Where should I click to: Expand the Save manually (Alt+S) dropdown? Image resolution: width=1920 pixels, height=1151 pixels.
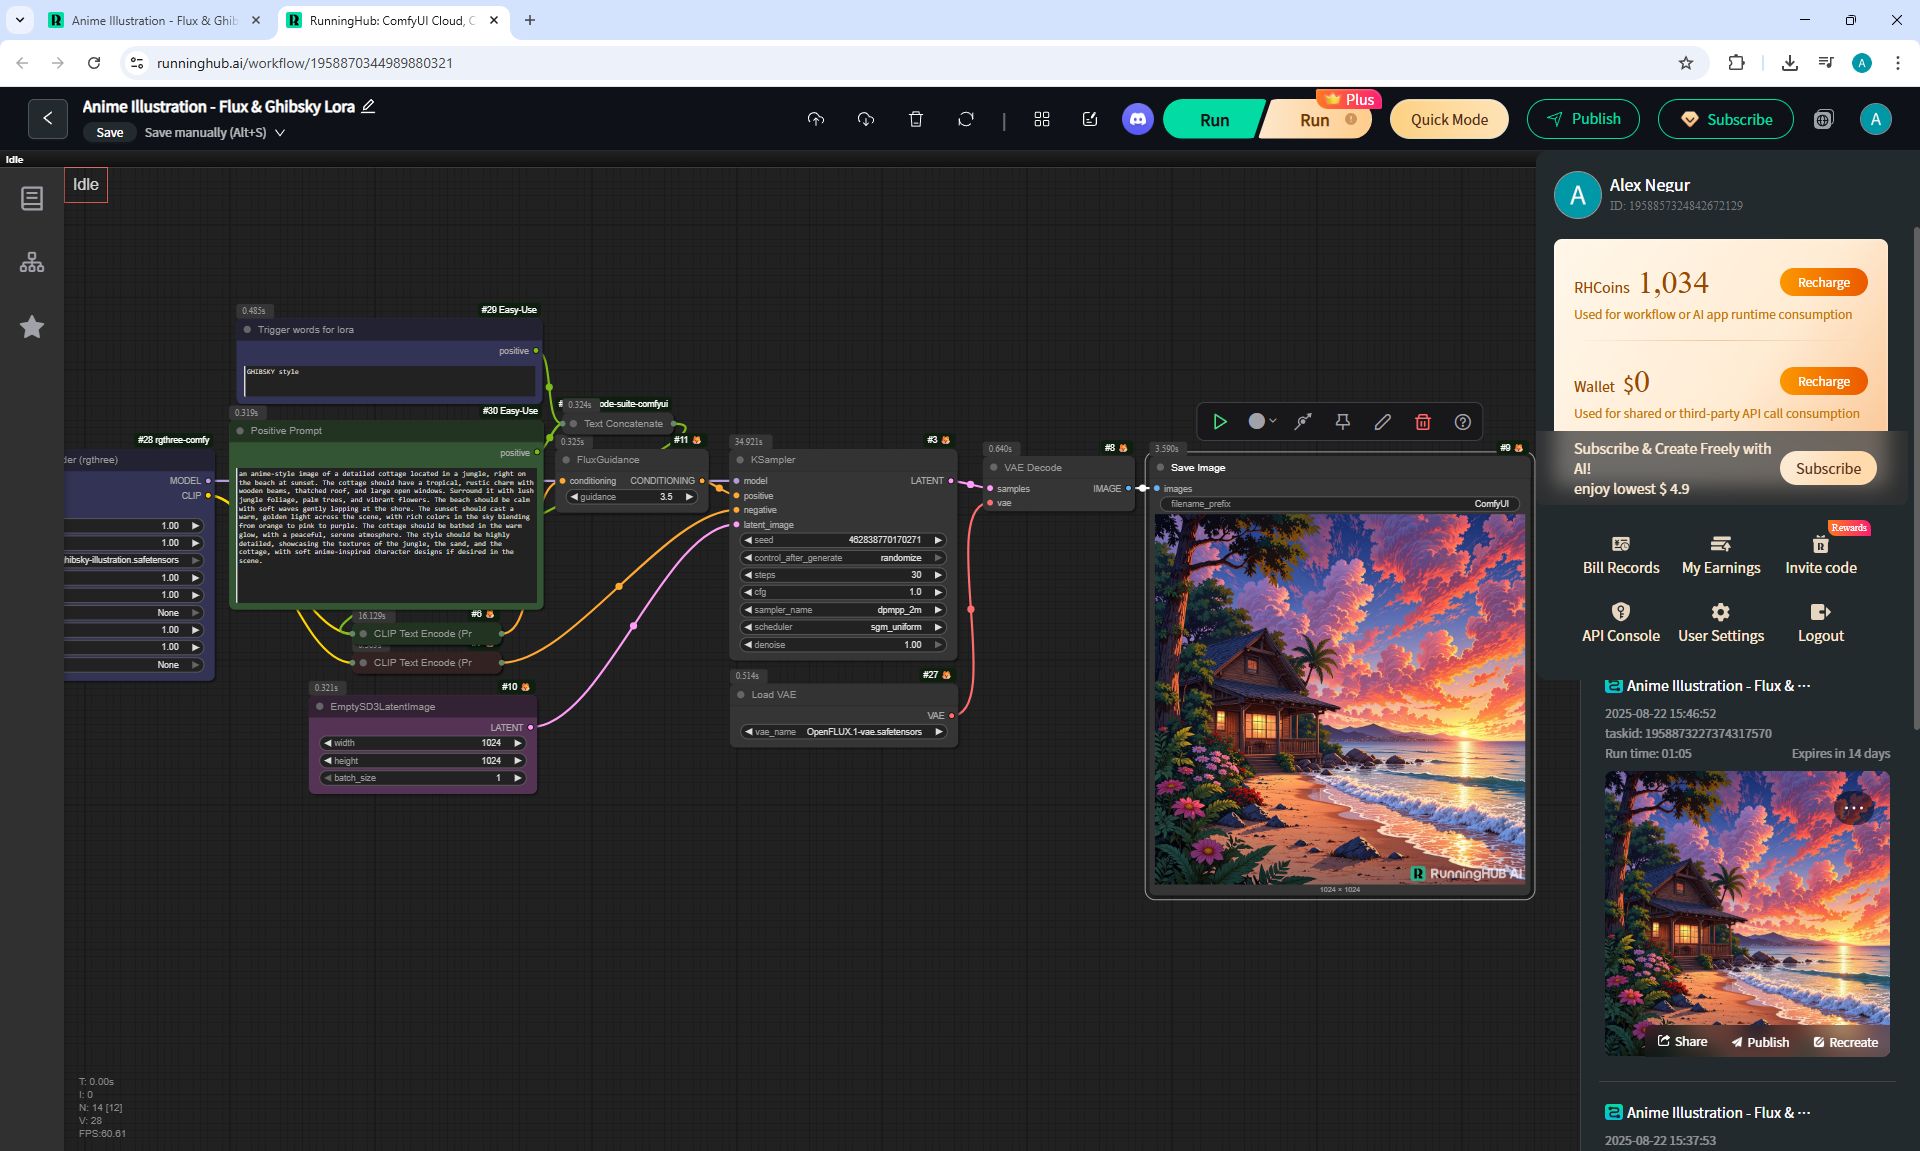click(280, 133)
